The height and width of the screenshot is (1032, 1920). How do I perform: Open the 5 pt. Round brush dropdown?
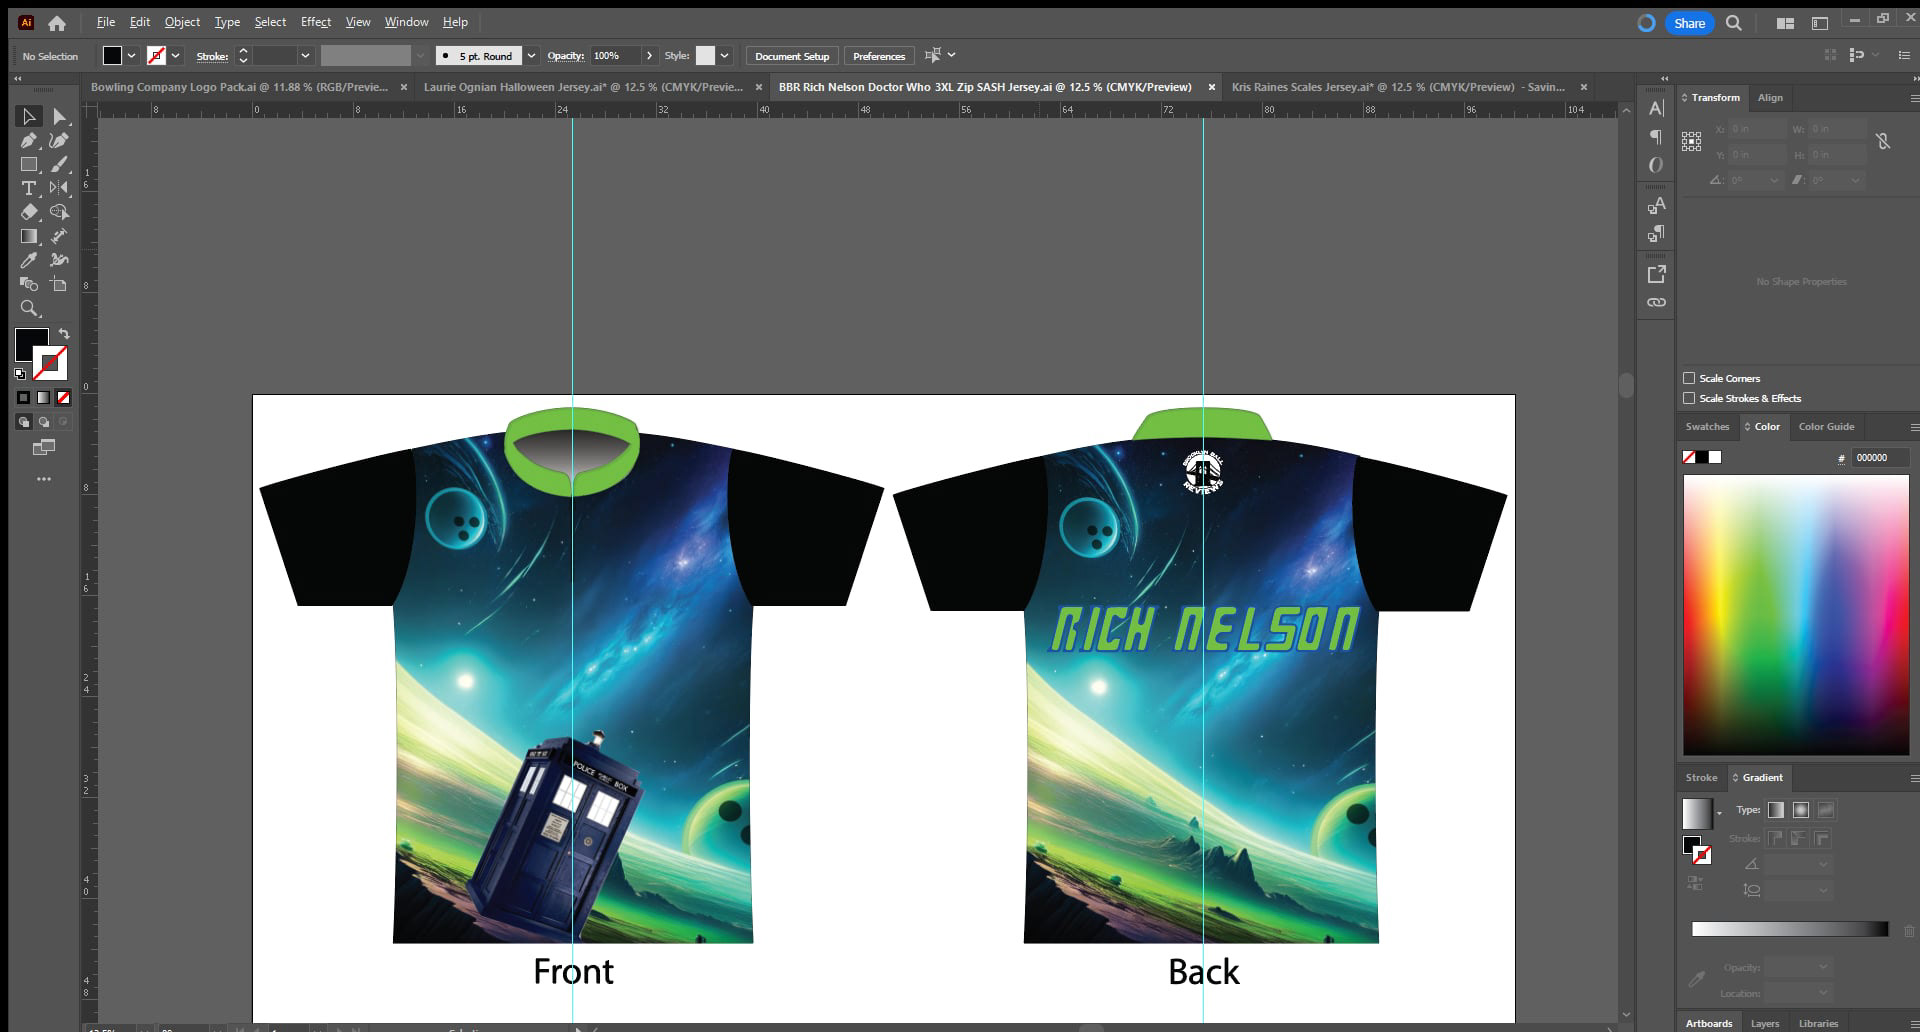532,56
